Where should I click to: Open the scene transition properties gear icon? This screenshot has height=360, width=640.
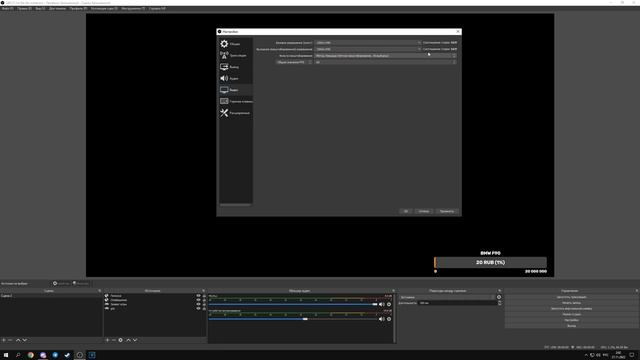499,297
